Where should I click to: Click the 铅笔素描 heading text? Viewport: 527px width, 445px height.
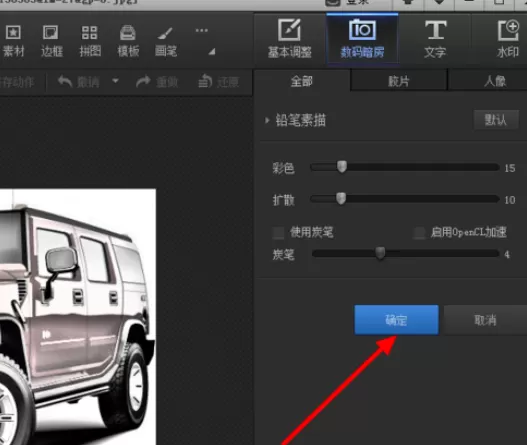point(301,120)
